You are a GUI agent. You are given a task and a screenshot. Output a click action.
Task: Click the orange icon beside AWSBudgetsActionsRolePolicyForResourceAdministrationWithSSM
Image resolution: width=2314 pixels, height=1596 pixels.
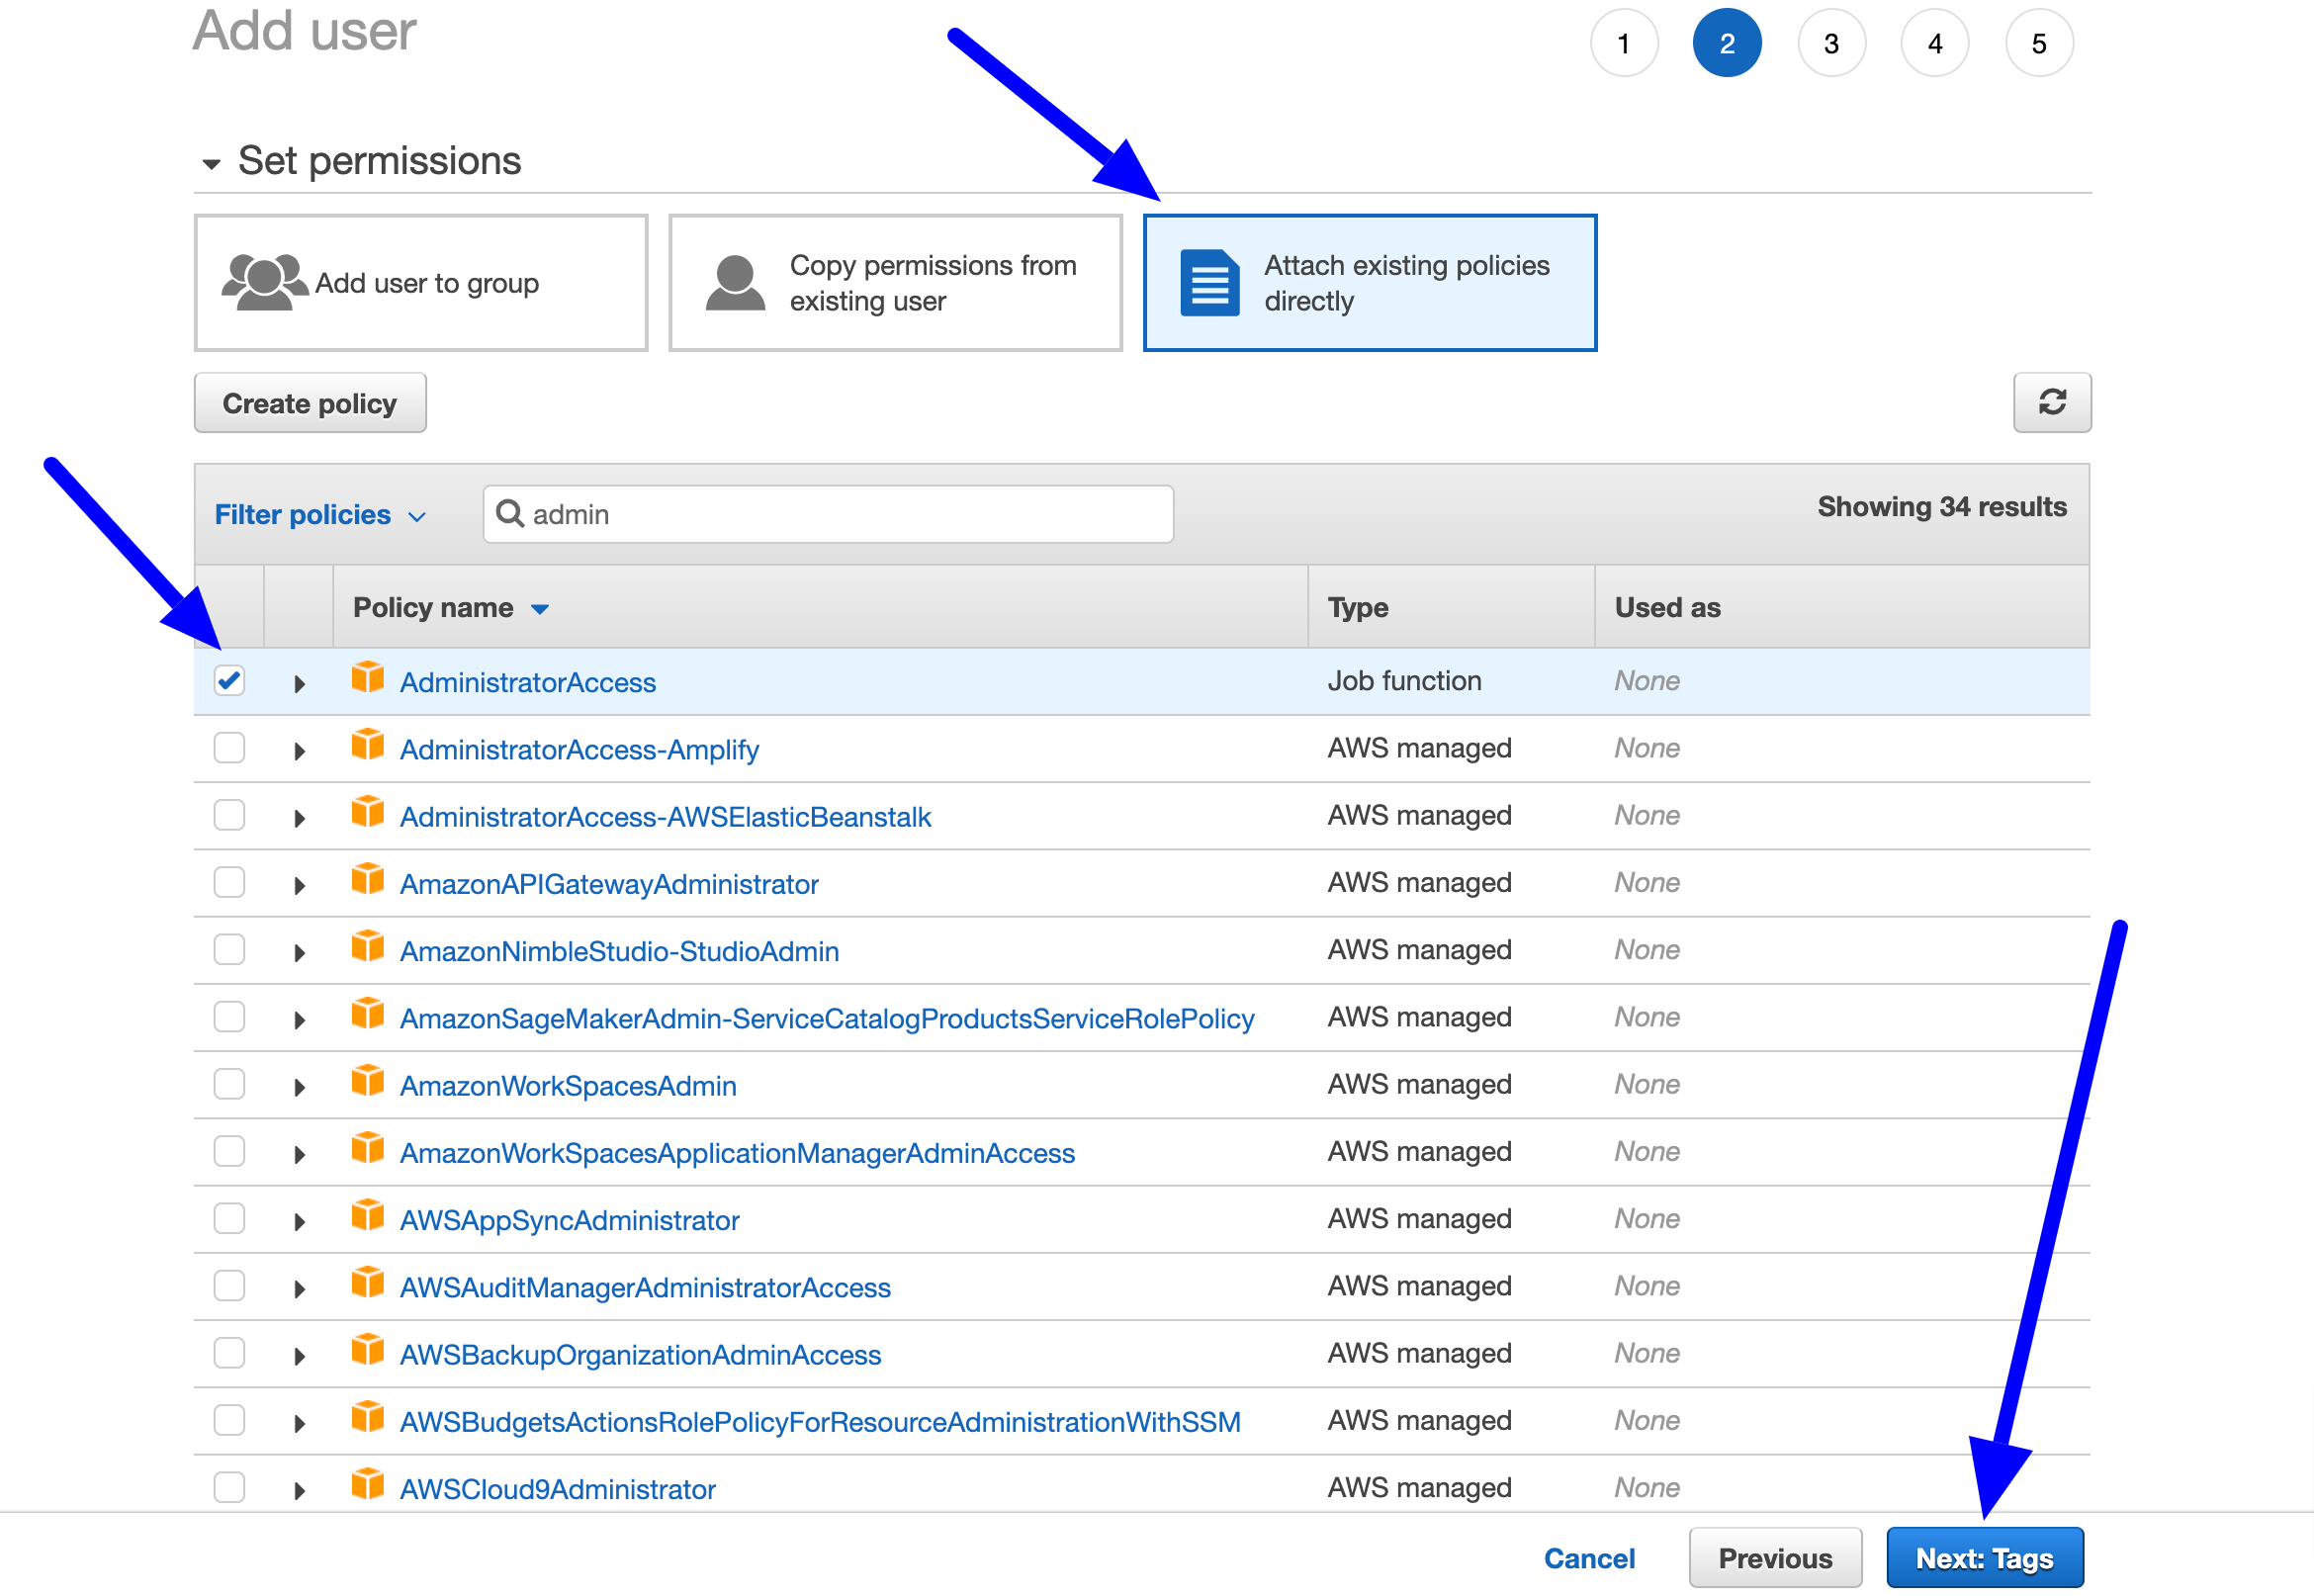coord(368,1417)
